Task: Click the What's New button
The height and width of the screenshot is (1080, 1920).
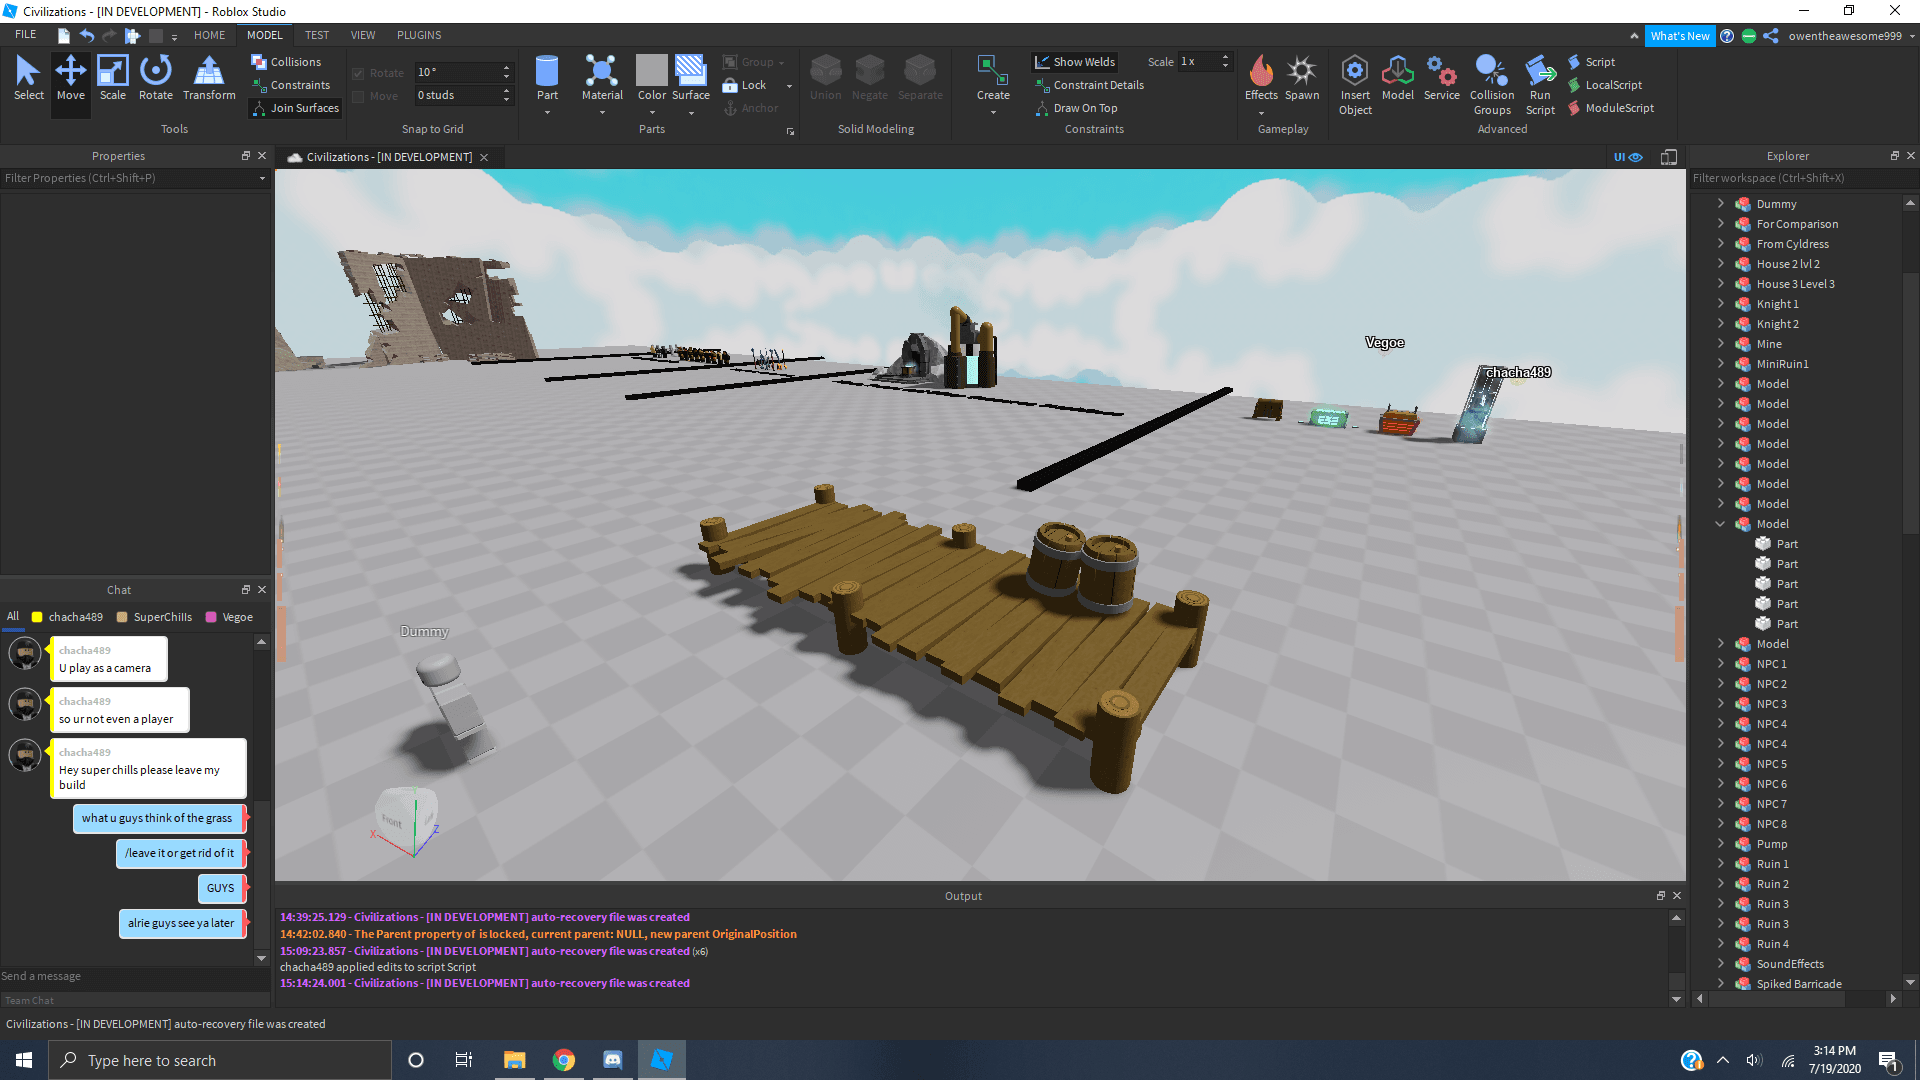Action: point(1679,36)
